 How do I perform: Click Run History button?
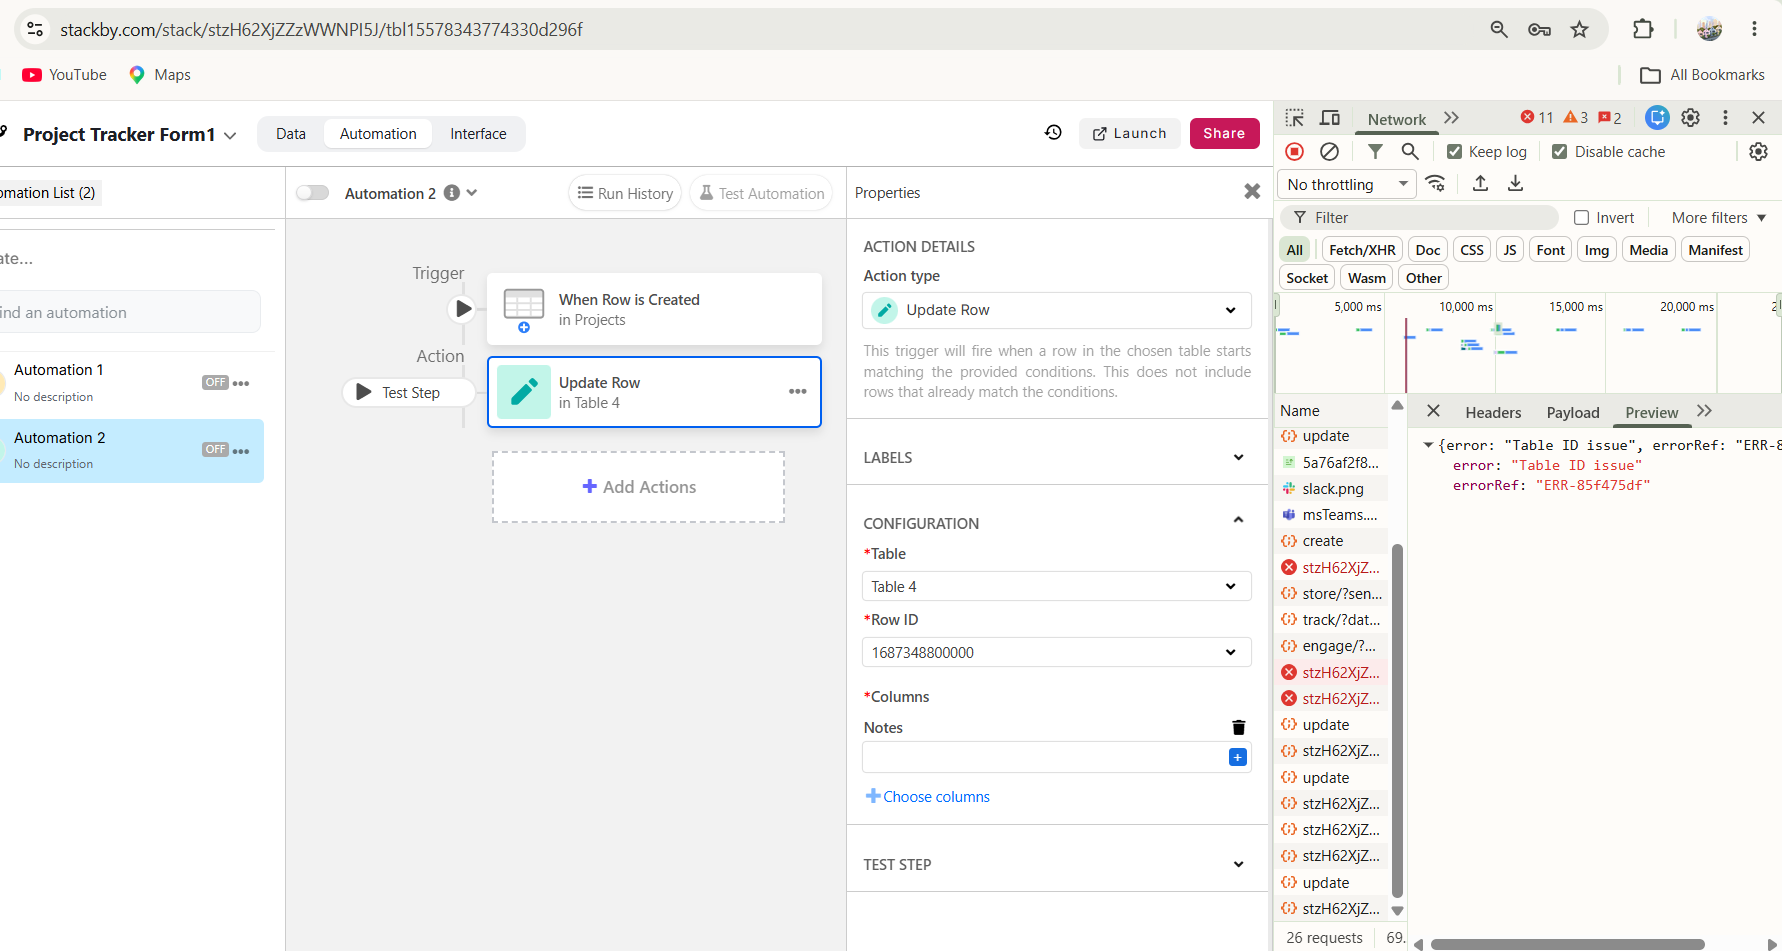pyautogui.click(x=625, y=193)
